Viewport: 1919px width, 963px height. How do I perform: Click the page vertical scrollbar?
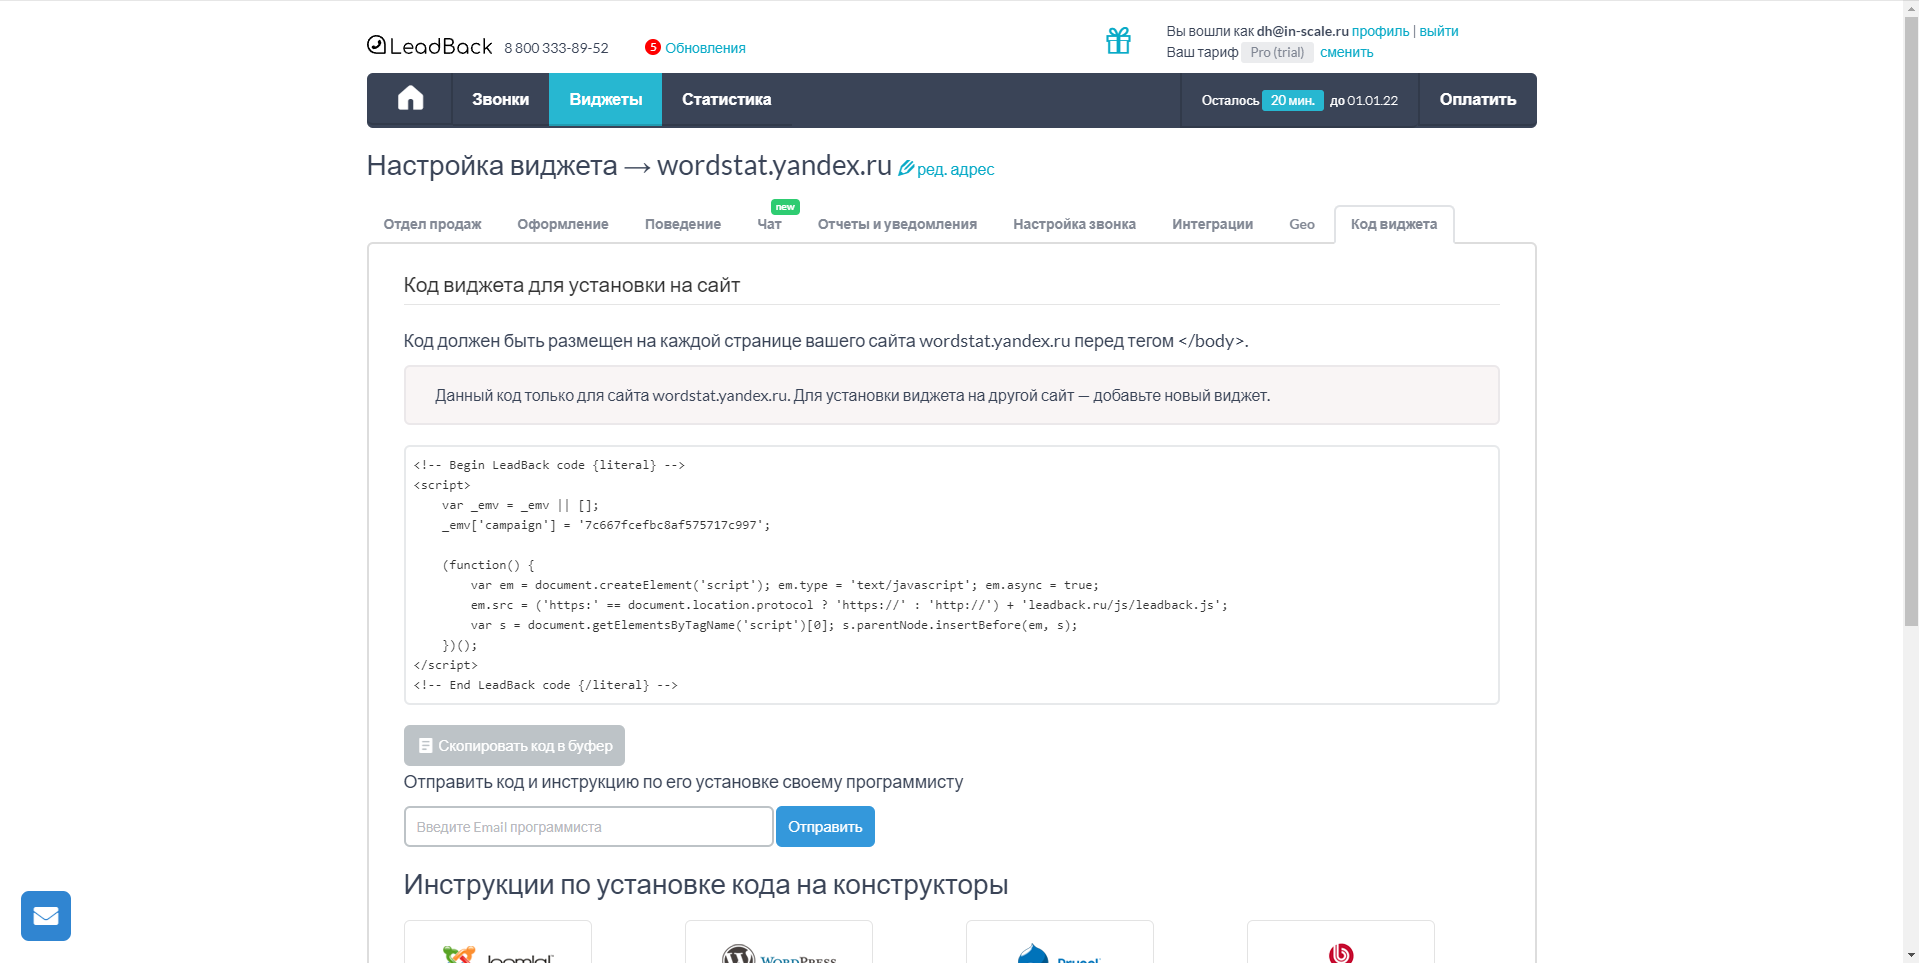(1911, 320)
